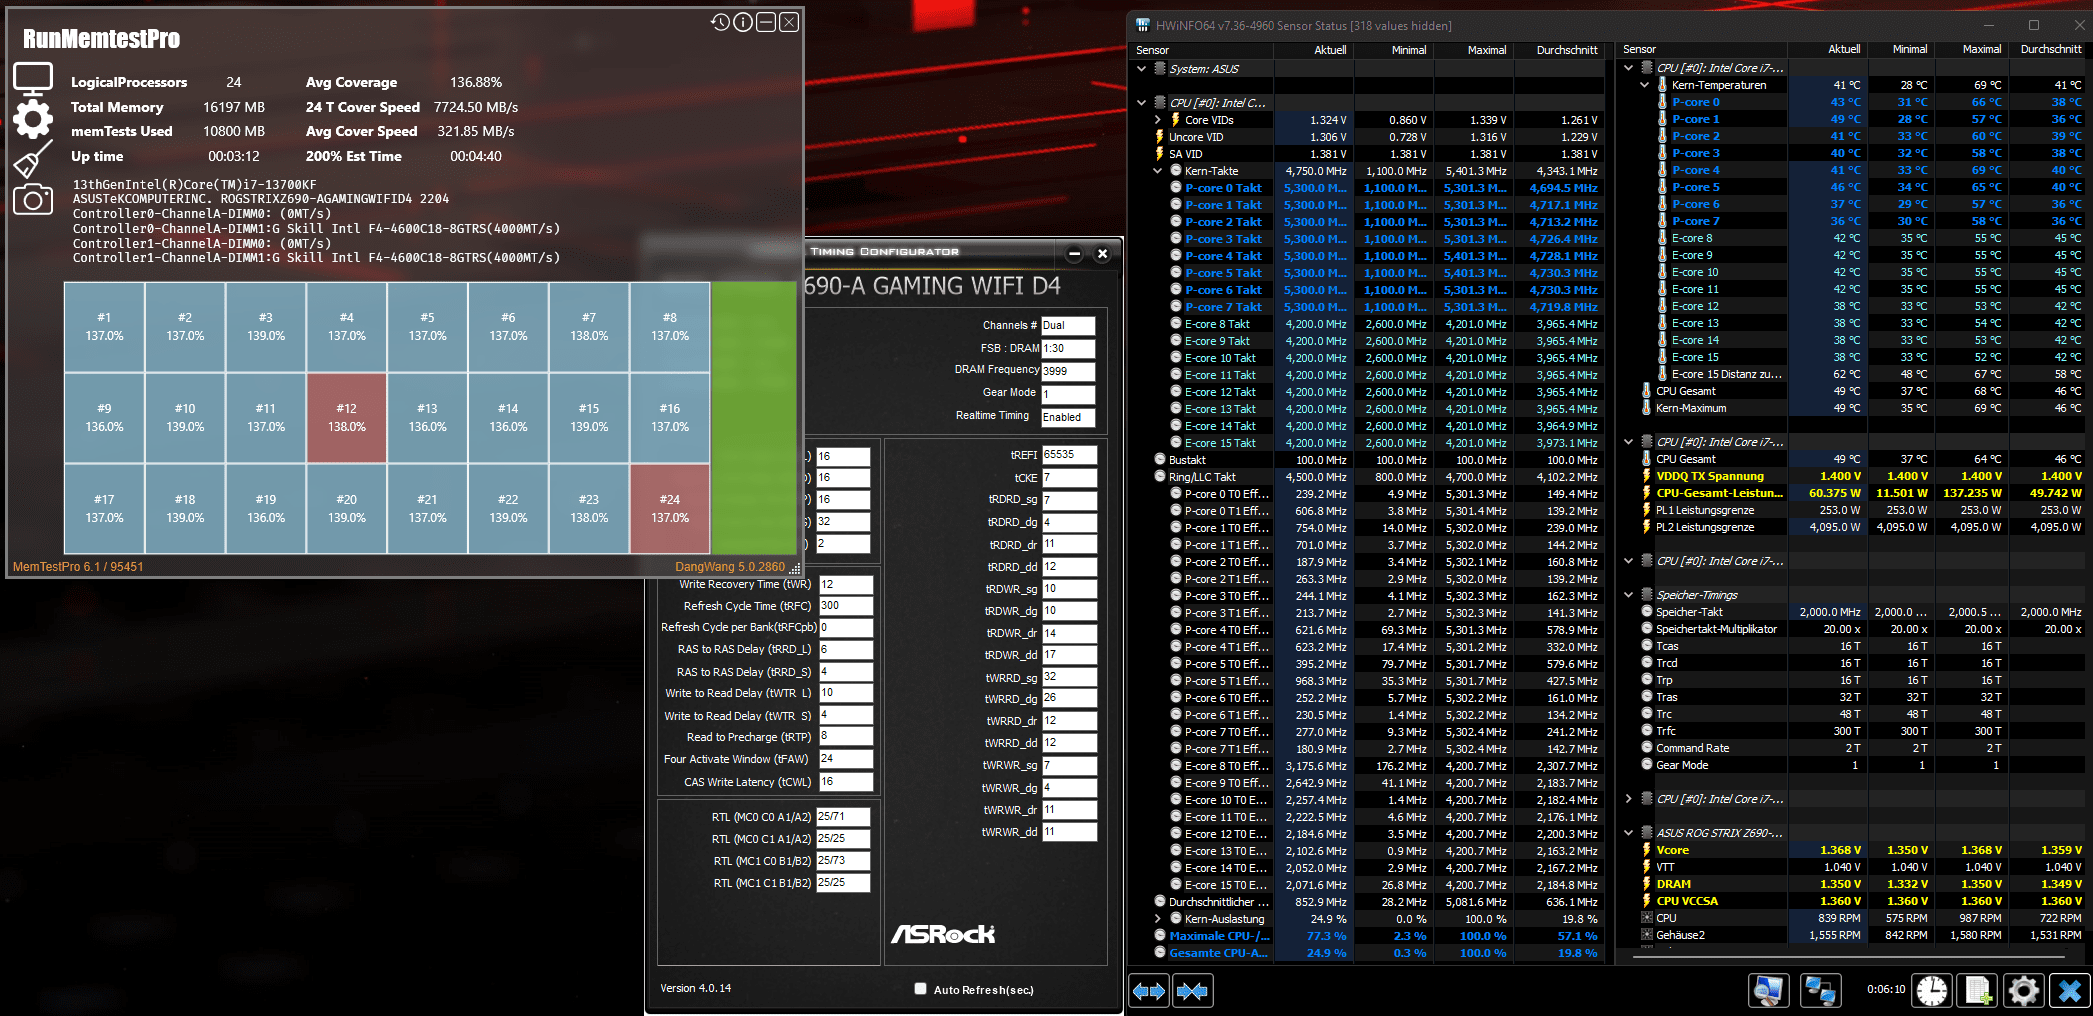Show RunMemtestPro info icon
This screenshot has width=2093, height=1016.
[x=743, y=22]
